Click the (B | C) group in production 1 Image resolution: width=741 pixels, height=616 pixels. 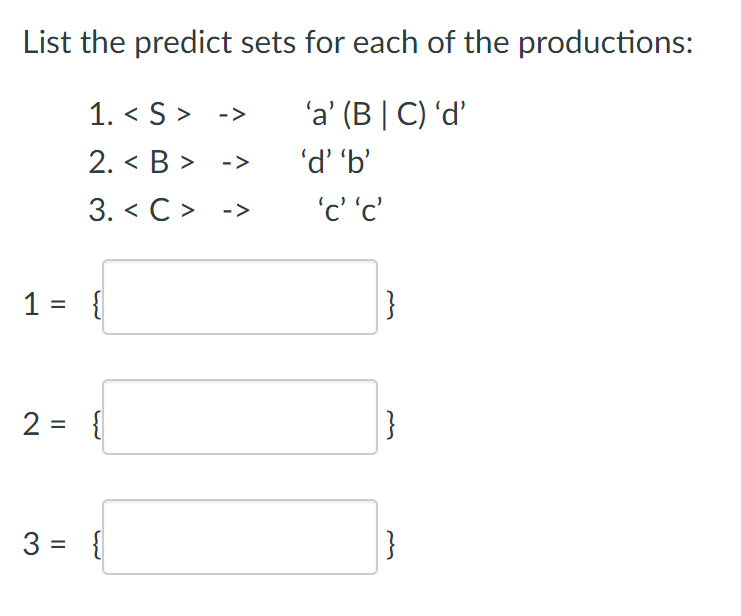click(384, 114)
